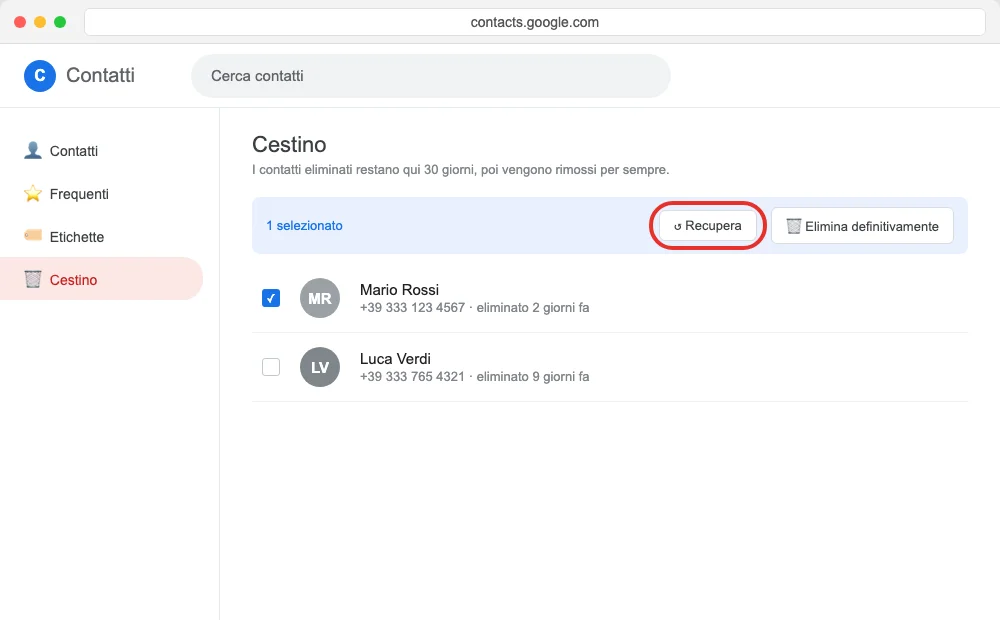
Task: Select Cestino in the sidebar
Action: (101, 279)
